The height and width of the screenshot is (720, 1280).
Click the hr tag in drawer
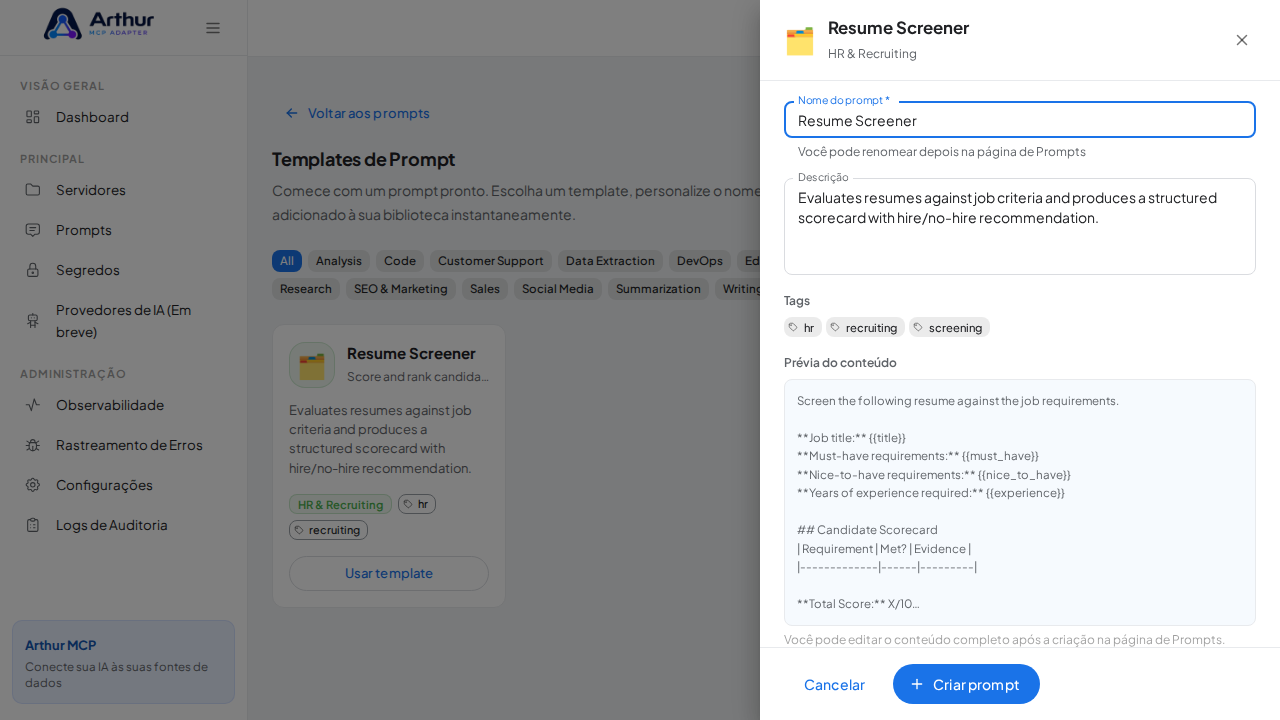click(x=803, y=327)
